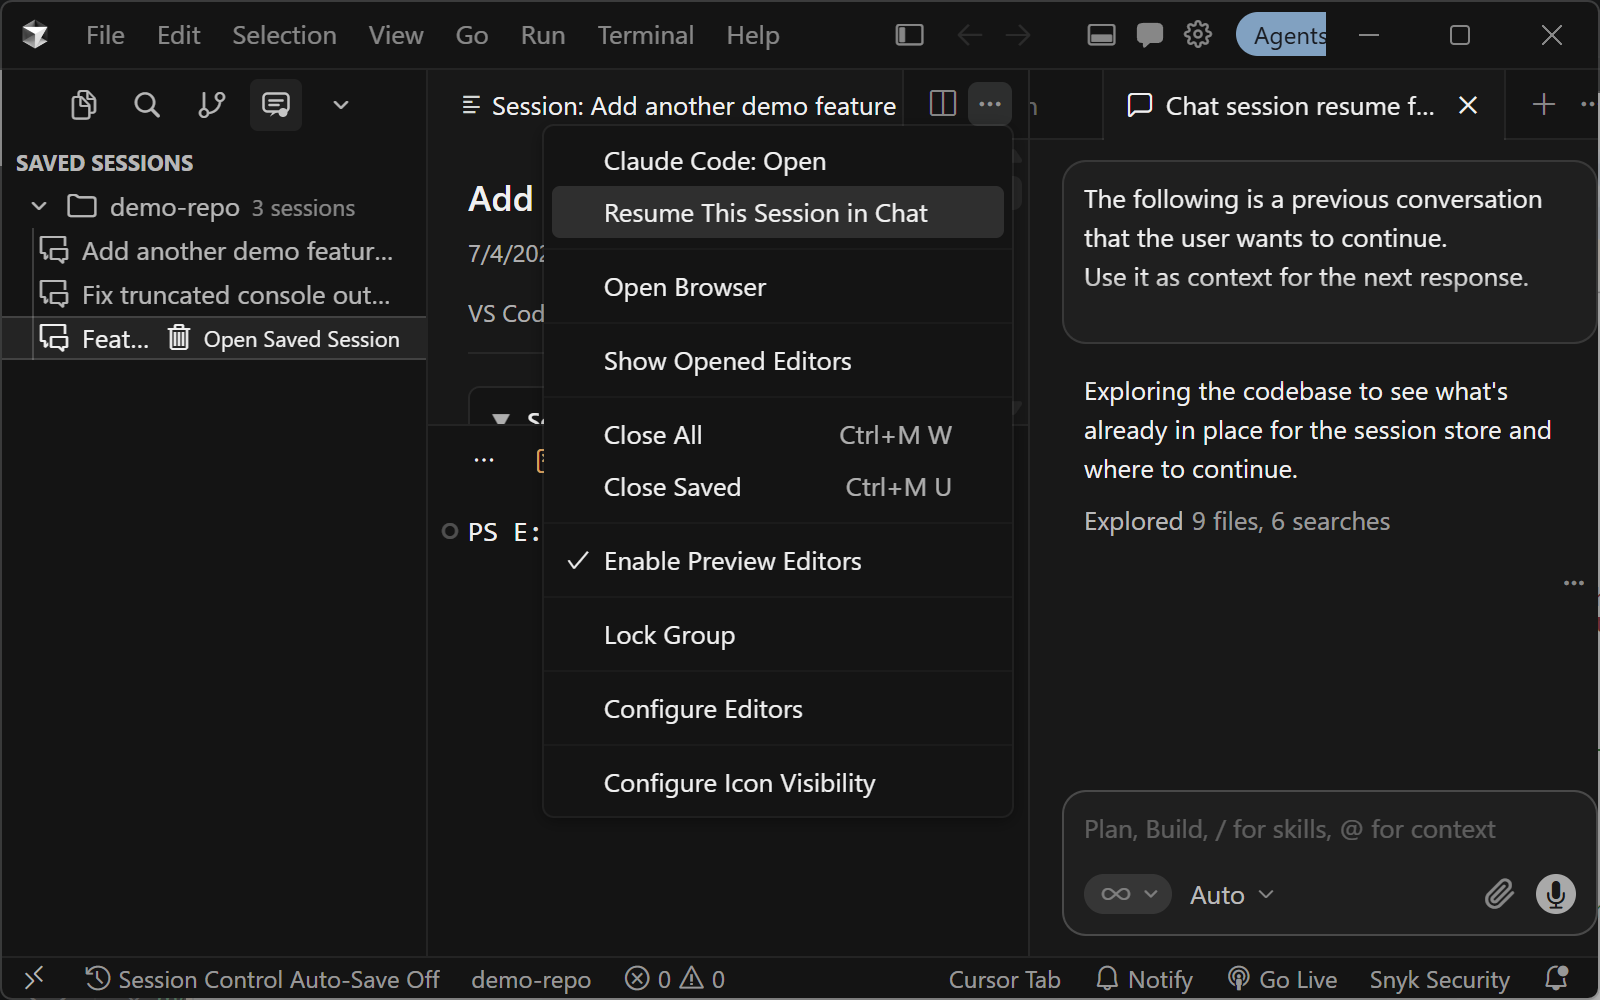Open the Run menu
This screenshot has height=1000, width=1600.
[543, 35]
